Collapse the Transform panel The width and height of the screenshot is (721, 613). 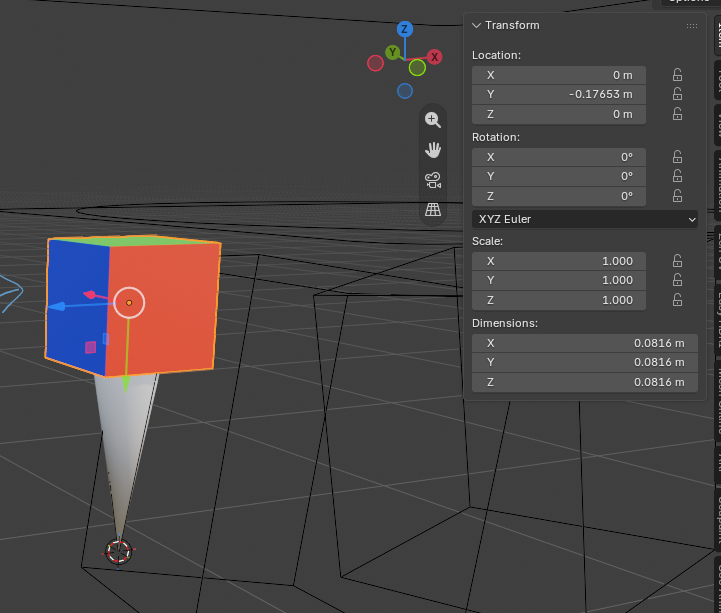(476, 25)
